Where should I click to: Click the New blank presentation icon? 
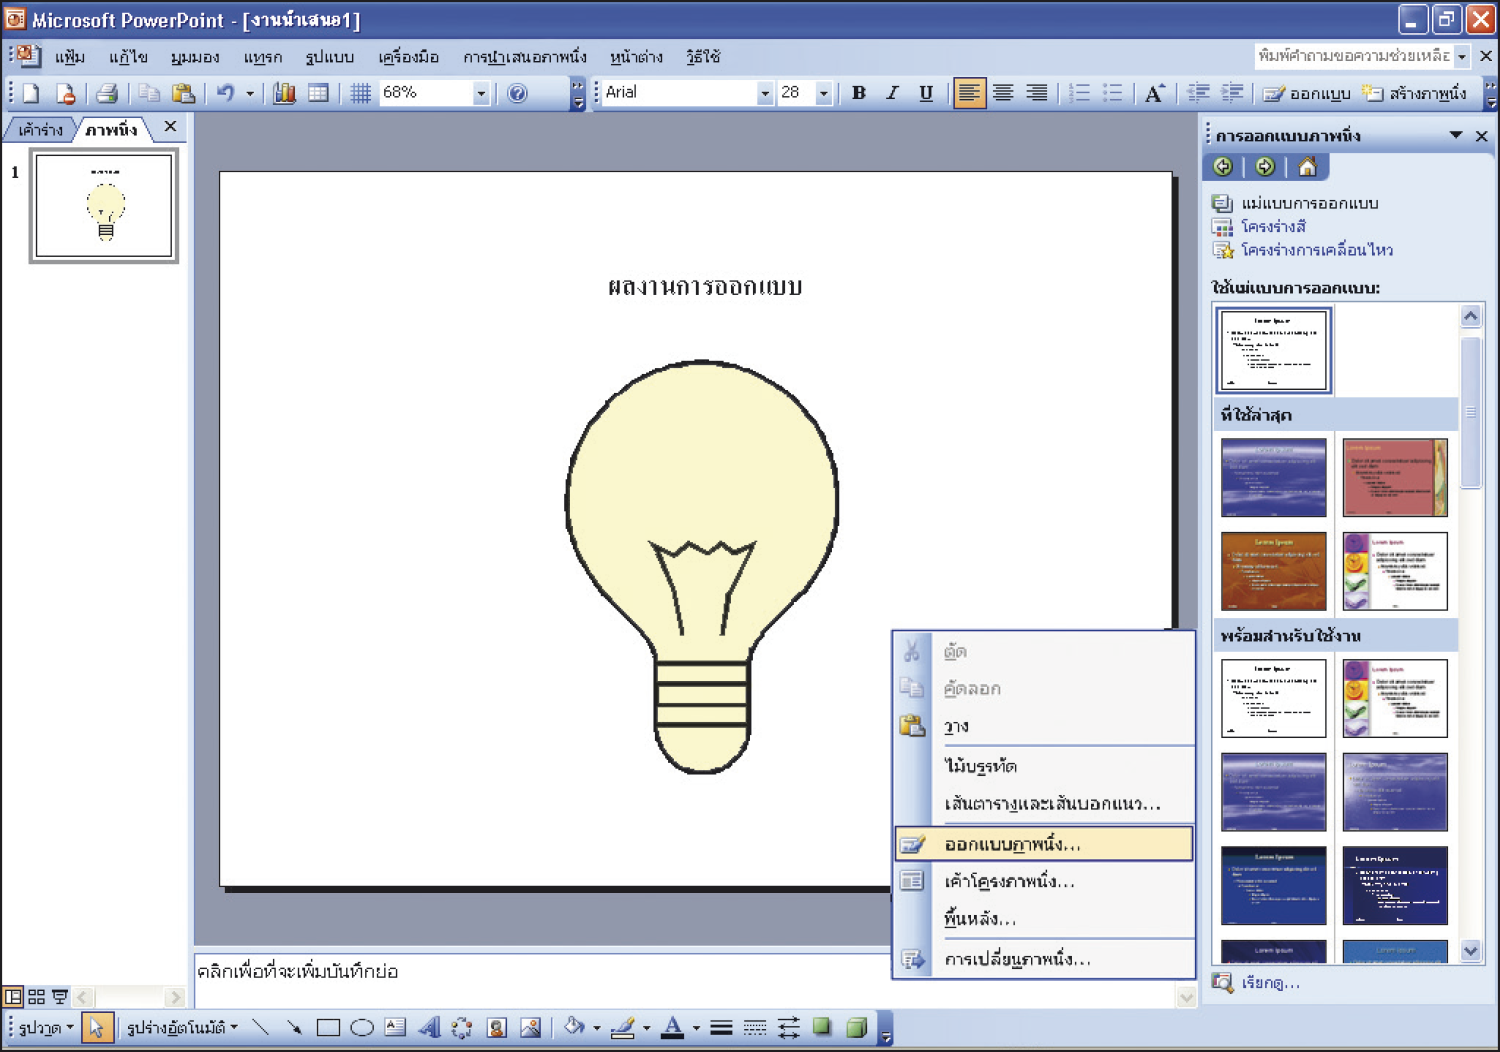click(31, 93)
